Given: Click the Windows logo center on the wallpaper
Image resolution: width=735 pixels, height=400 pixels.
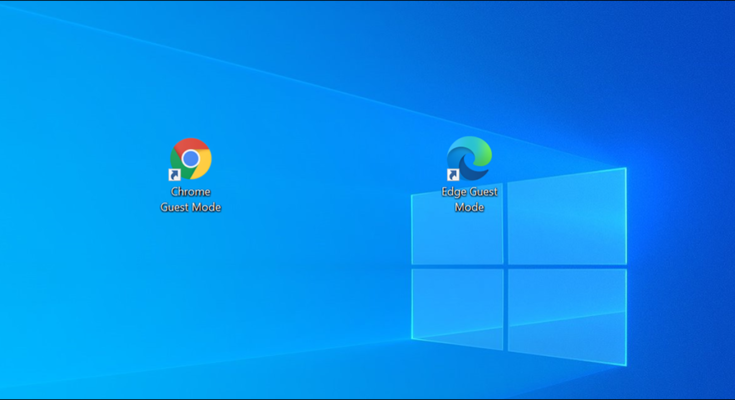Looking at the screenshot, I should coord(507,266).
